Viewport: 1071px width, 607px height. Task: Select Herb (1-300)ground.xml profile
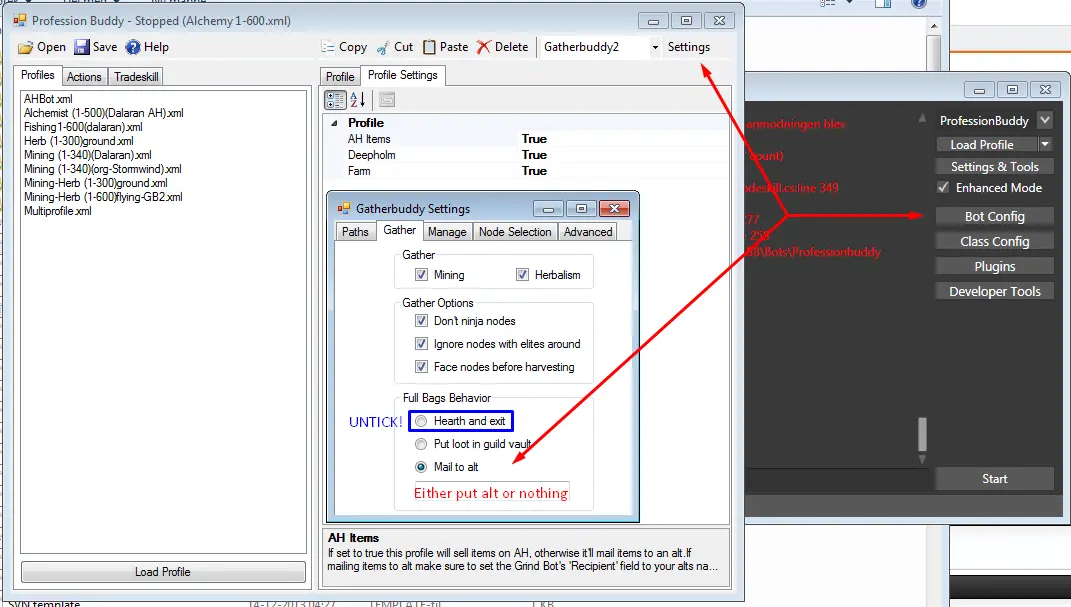click(x=79, y=141)
